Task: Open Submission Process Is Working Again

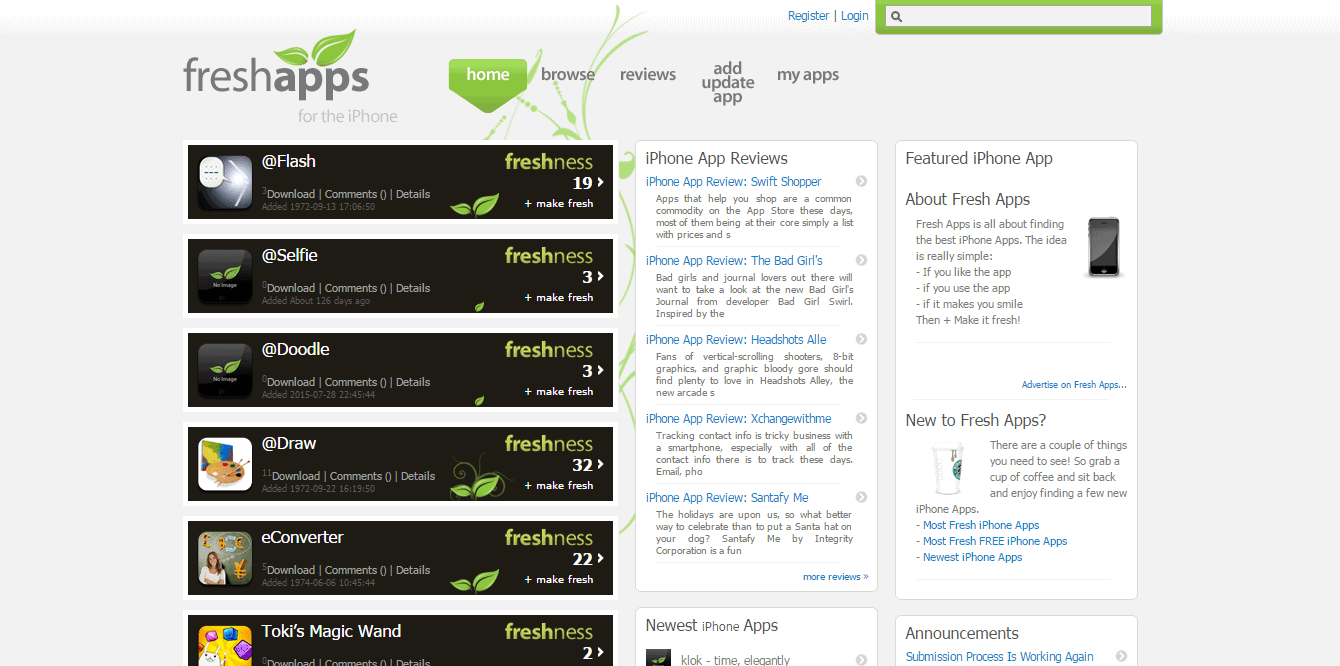Action: pos(999,656)
